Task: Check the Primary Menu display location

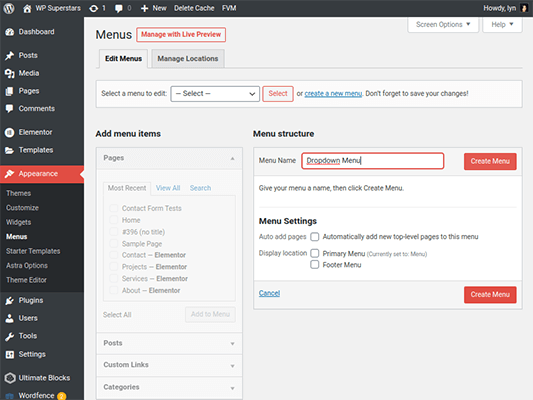Action: (315, 254)
